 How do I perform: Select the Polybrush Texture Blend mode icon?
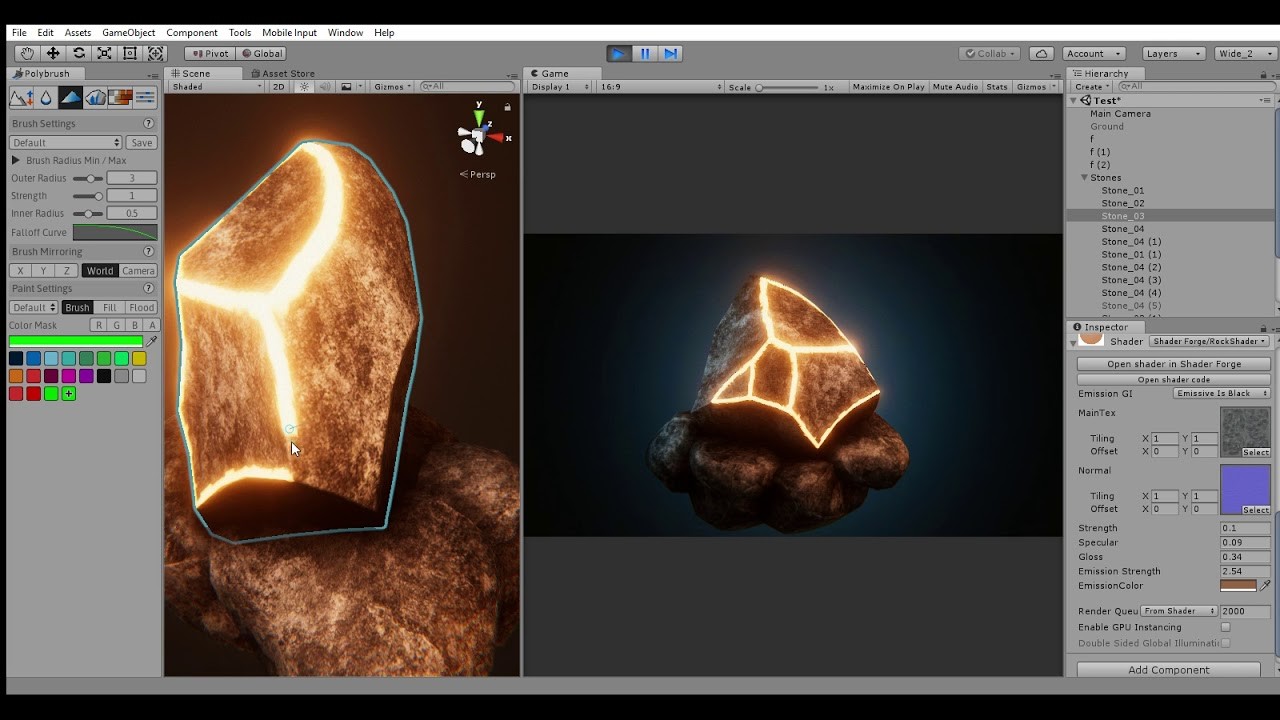tap(120, 97)
